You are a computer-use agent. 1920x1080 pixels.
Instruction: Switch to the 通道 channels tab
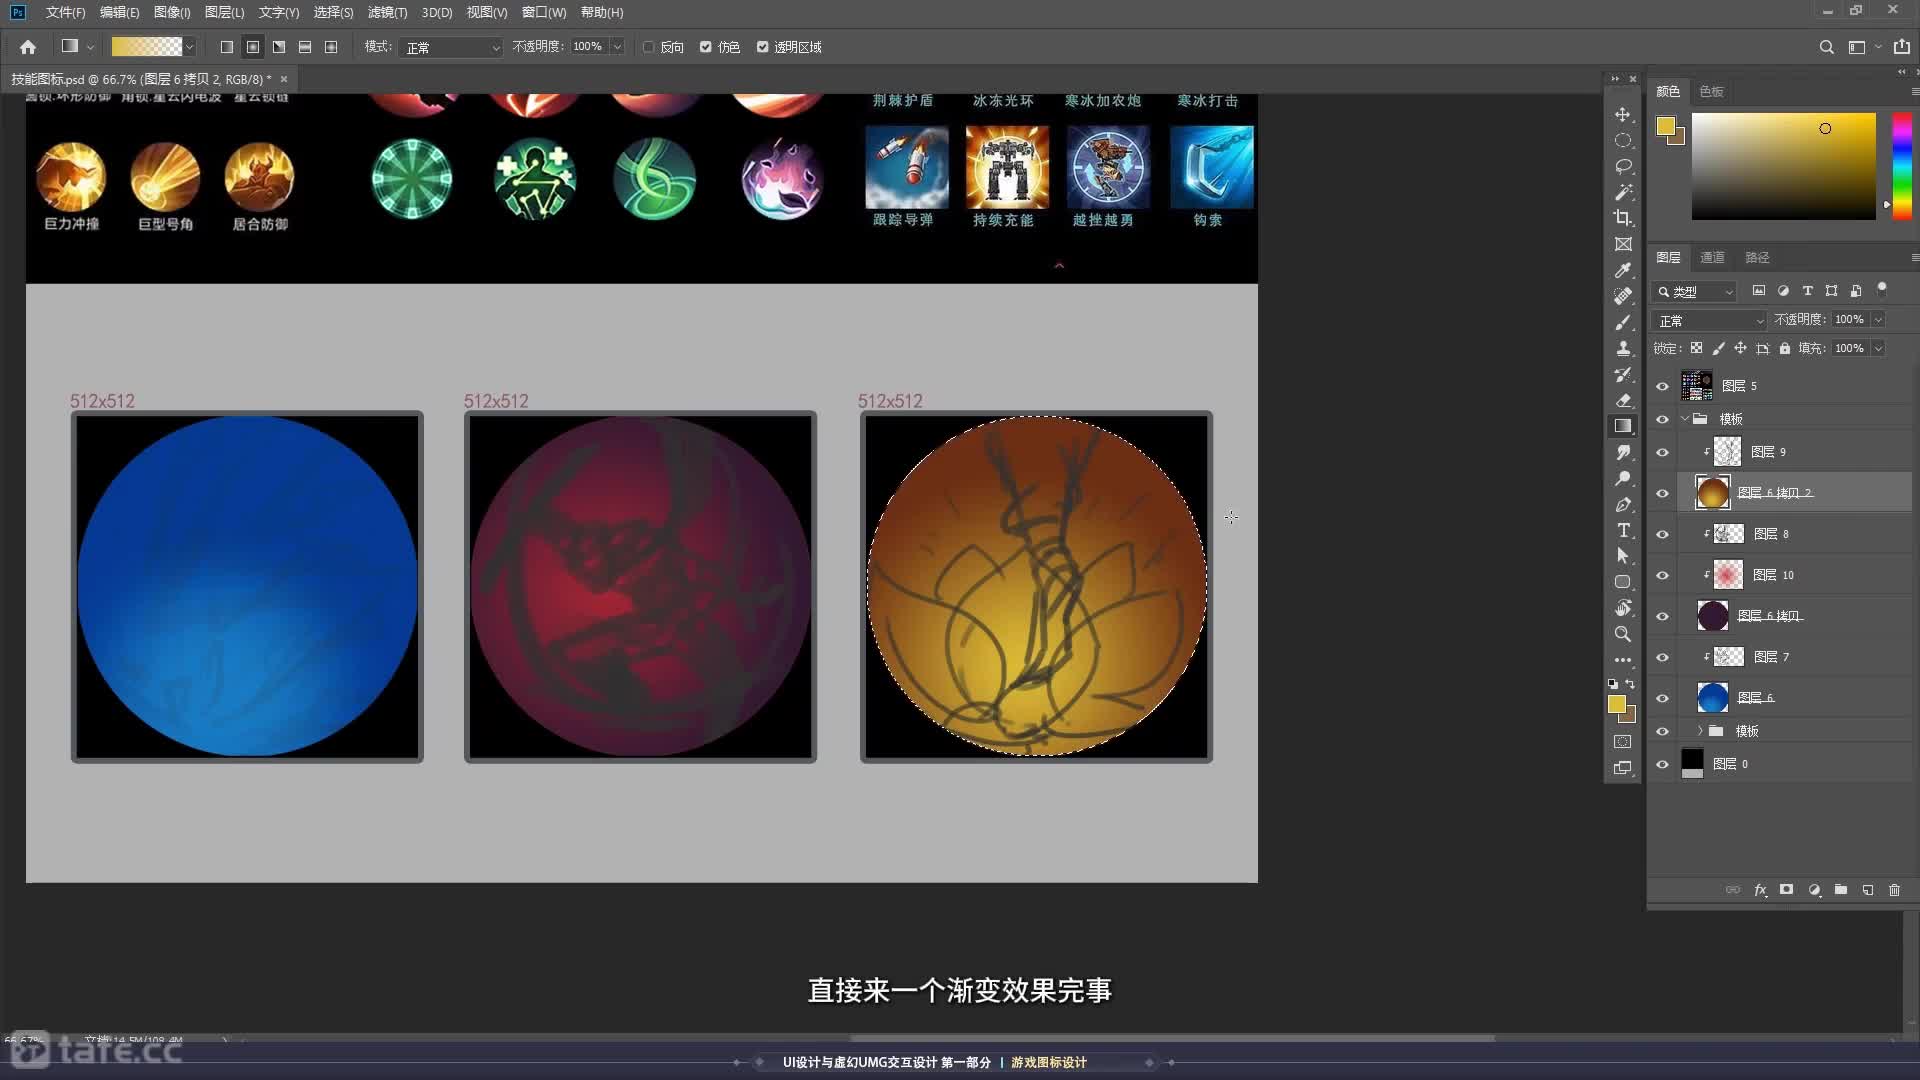point(1712,257)
